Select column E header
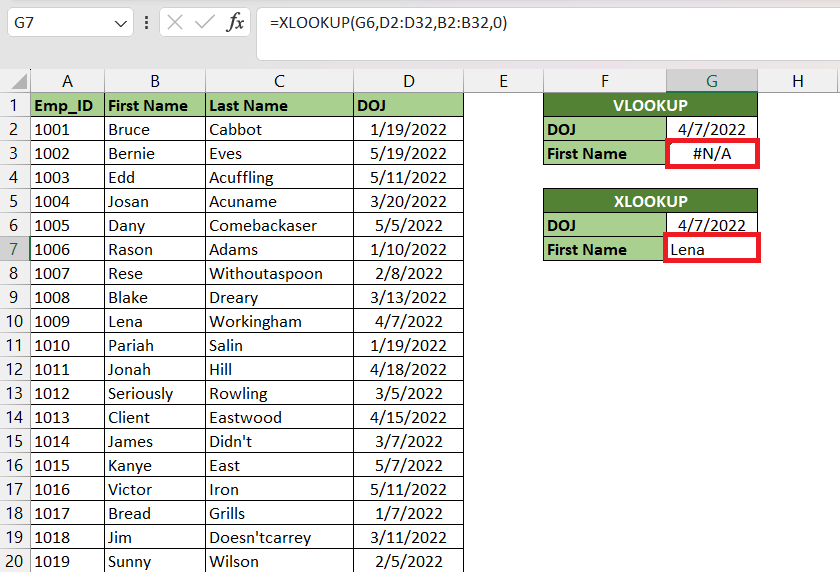This screenshot has height=572, width=840. coord(504,81)
